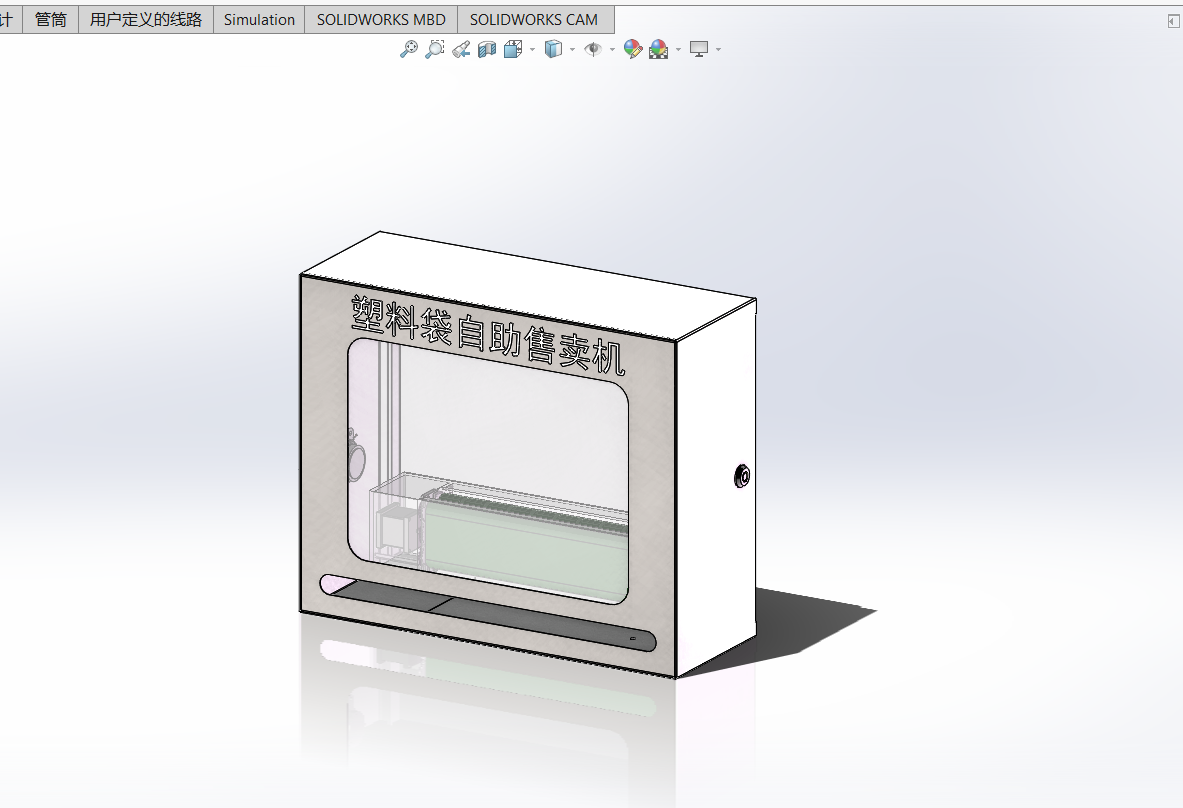Click the Edit Appearance icon
The width and height of the screenshot is (1183, 808).
(x=633, y=50)
